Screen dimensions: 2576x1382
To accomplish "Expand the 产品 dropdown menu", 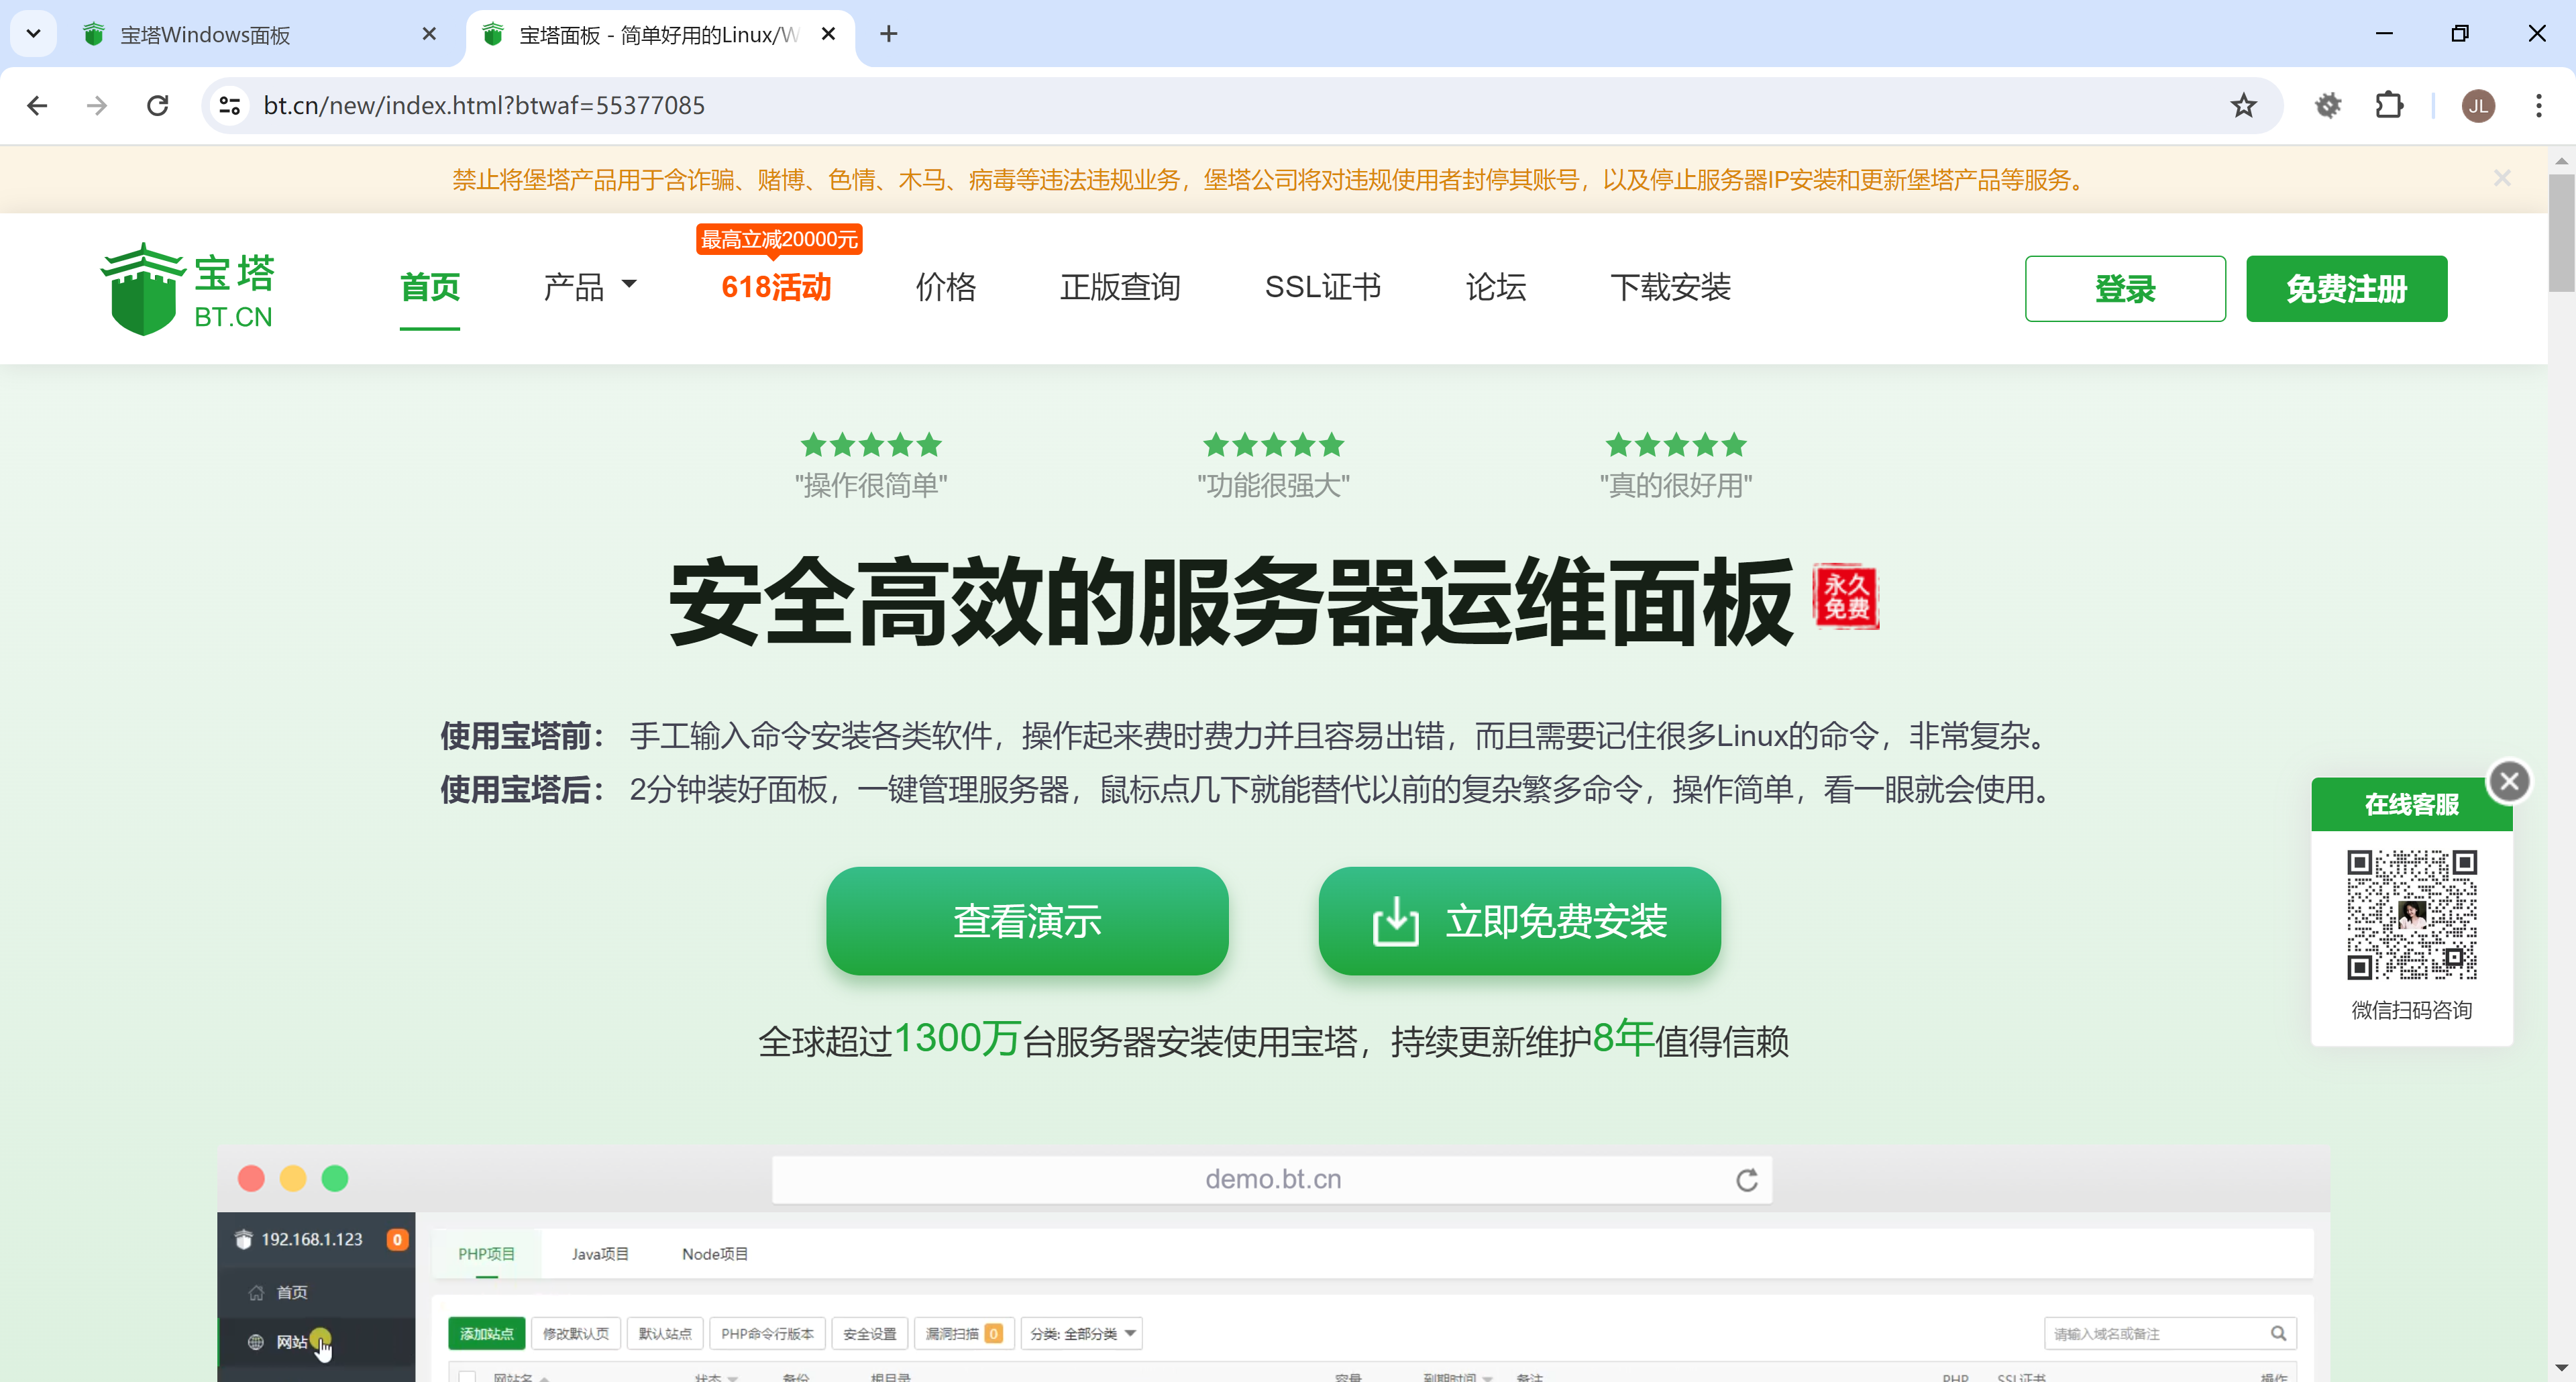I will click(x=590, y=288).
